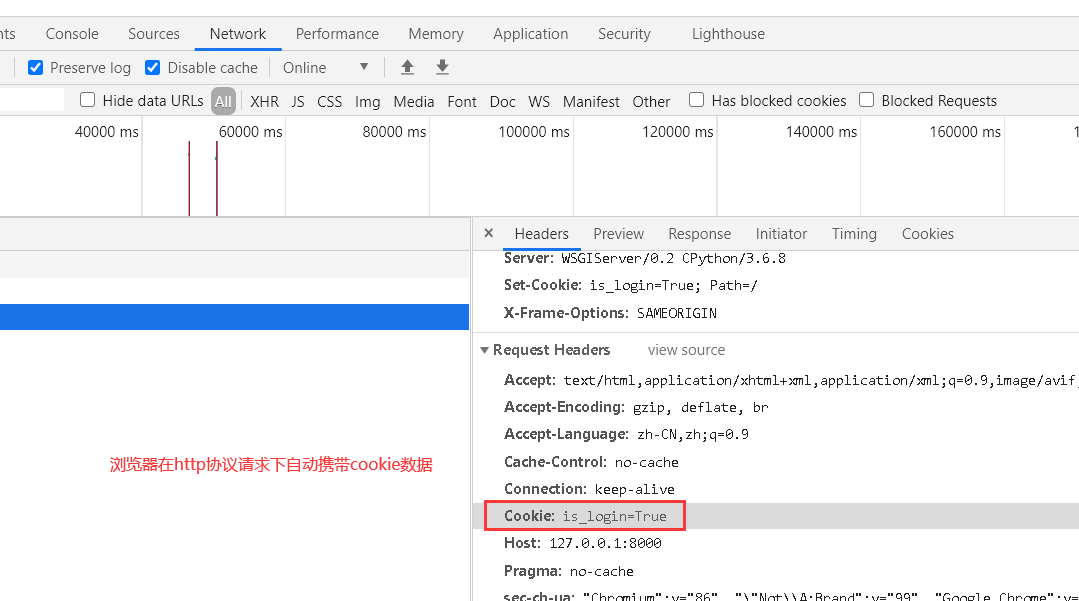Image resolution: width=1079 pixels, height=601 pixels.
Task: Click the 60000 ms timeline label
Action: 250,131
